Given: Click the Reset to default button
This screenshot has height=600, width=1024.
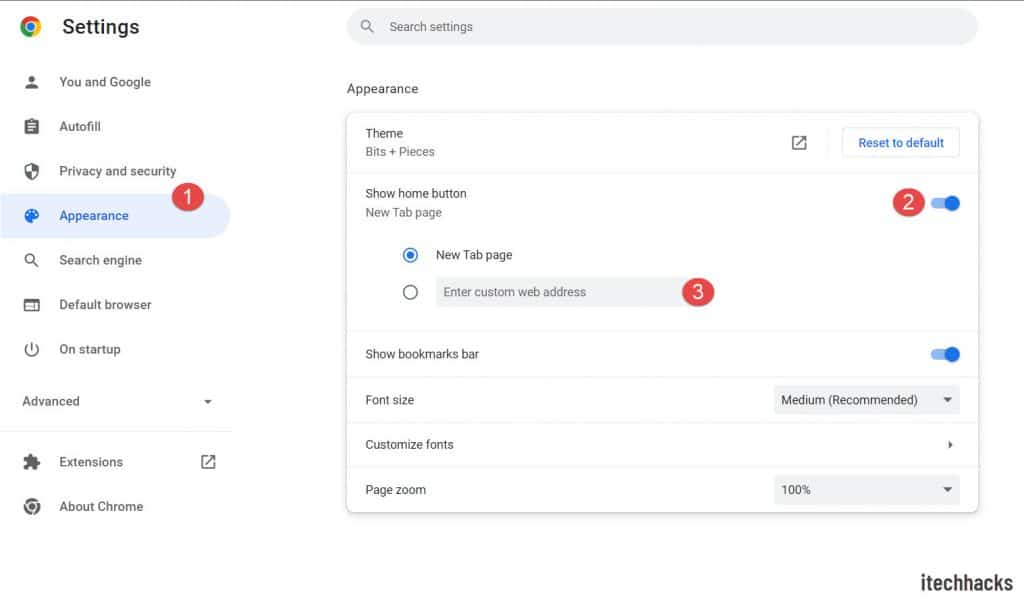Looking at the screenshot, I should click(900, 142).
